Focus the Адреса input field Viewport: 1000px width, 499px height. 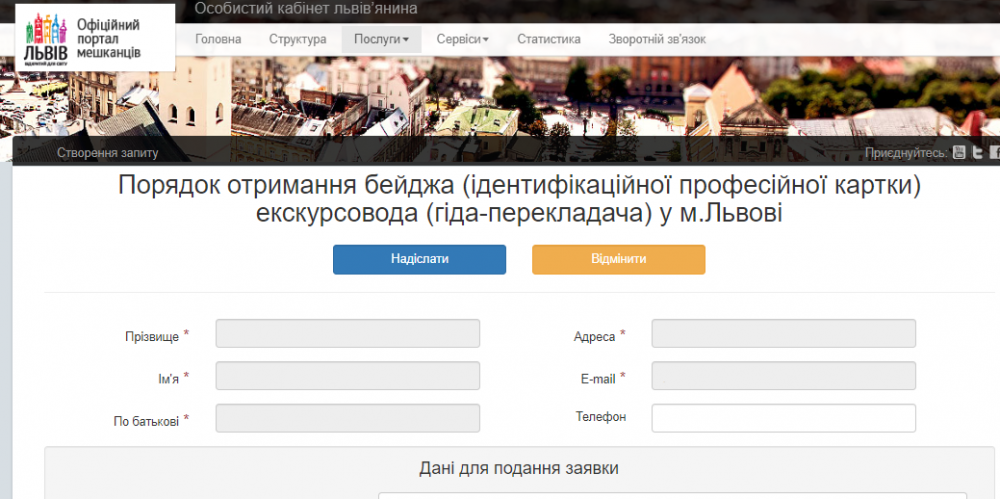784,334
